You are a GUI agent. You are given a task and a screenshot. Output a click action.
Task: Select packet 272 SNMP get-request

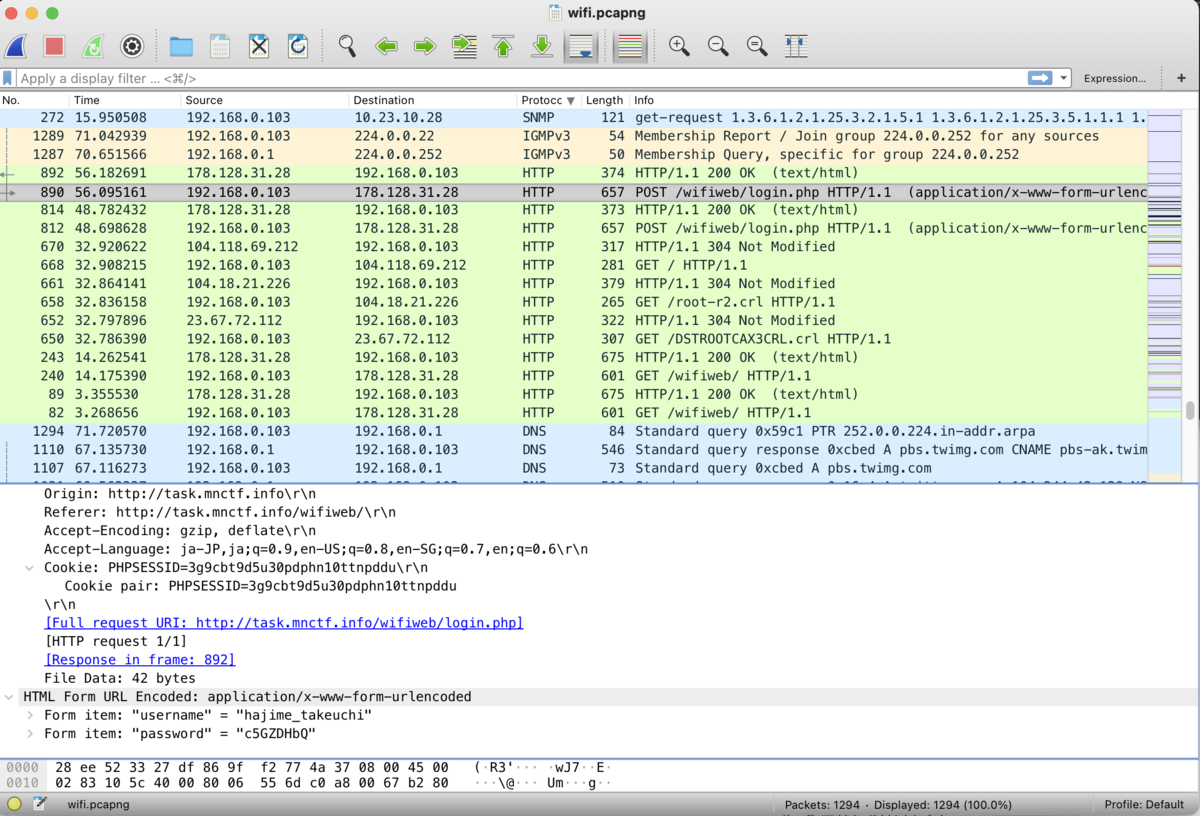click(x=574, y=118)
